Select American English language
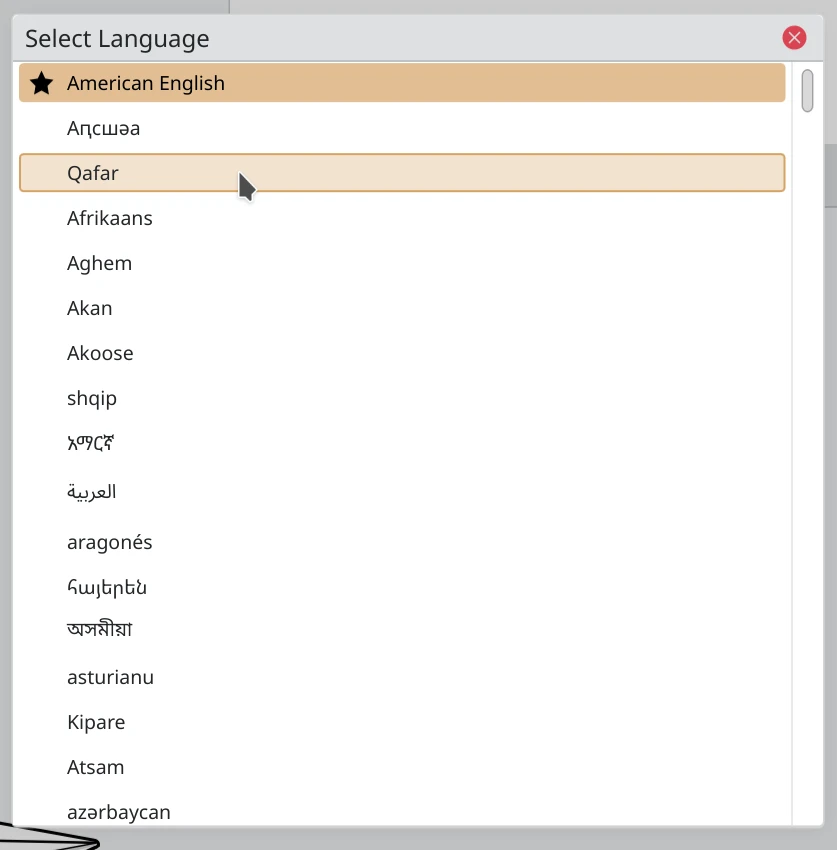837x850 pixels. coord(402,83)
